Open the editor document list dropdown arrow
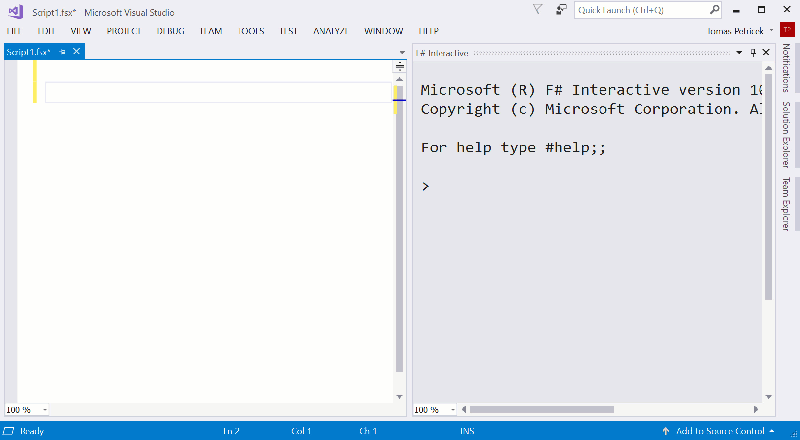This screenshot has height=440, width=800. point(401,53)
